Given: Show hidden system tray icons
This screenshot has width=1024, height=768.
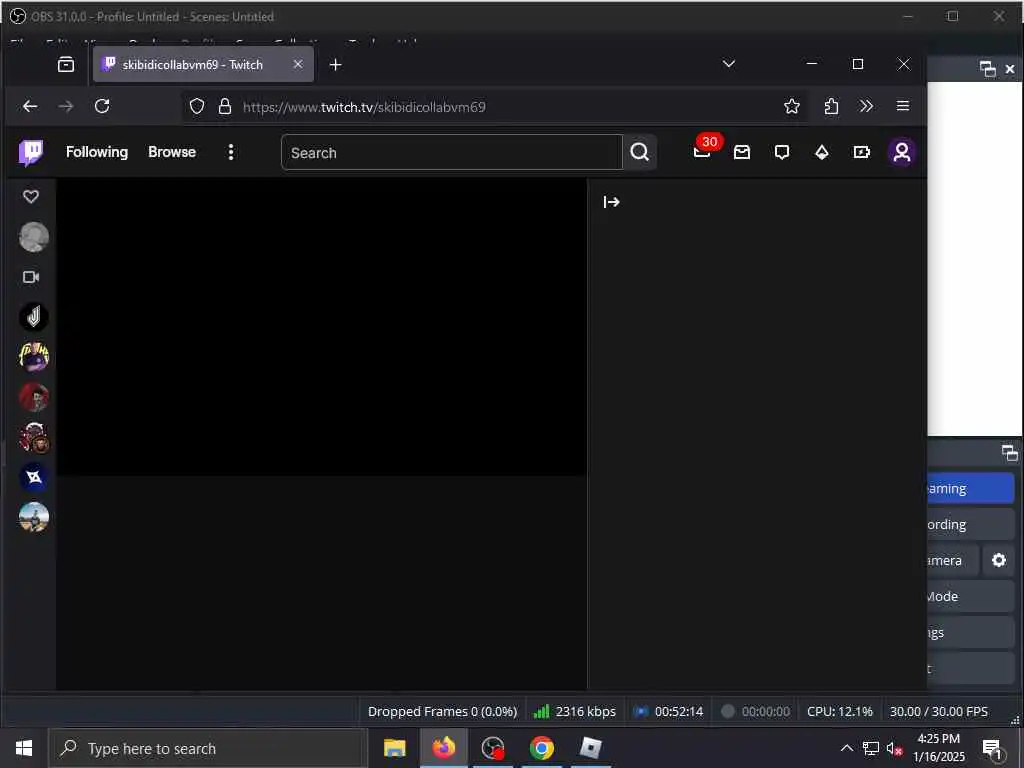Looking at the screenshot, I should [846, 748].
